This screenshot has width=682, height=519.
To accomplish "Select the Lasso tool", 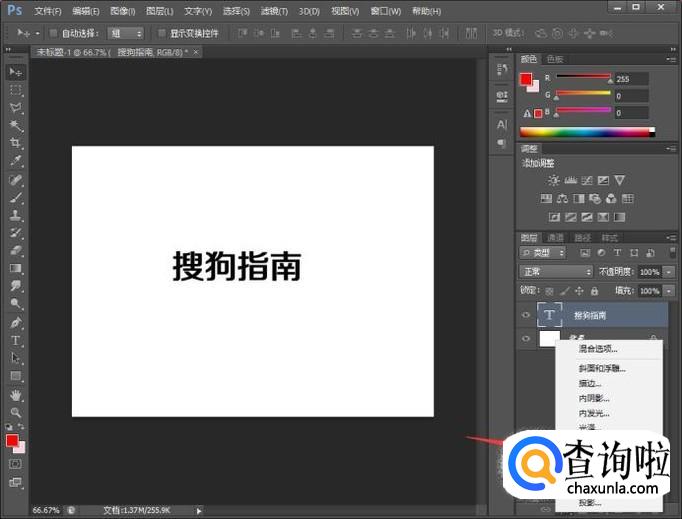I will point(16,108).
